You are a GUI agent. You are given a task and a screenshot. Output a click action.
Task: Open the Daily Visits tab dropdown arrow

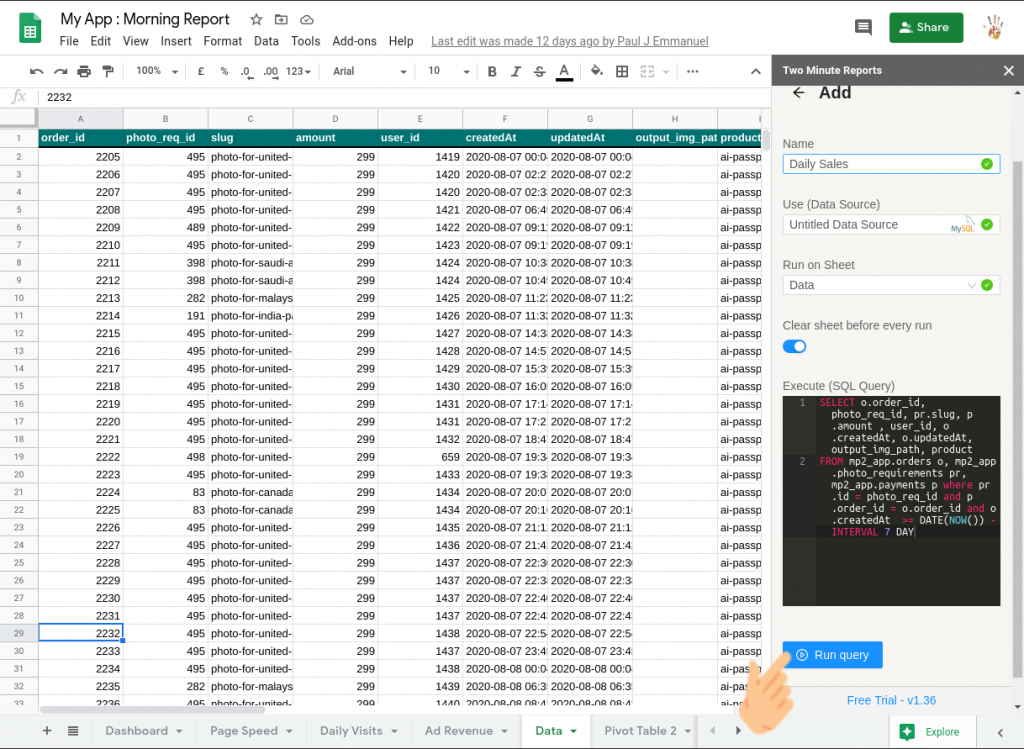tap(394, 731)
